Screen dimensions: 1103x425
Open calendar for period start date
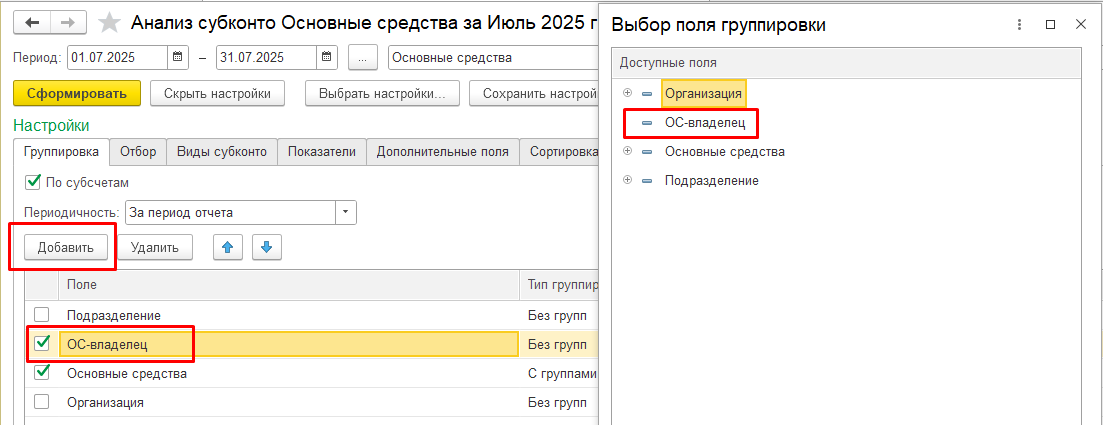click(177, 58)
